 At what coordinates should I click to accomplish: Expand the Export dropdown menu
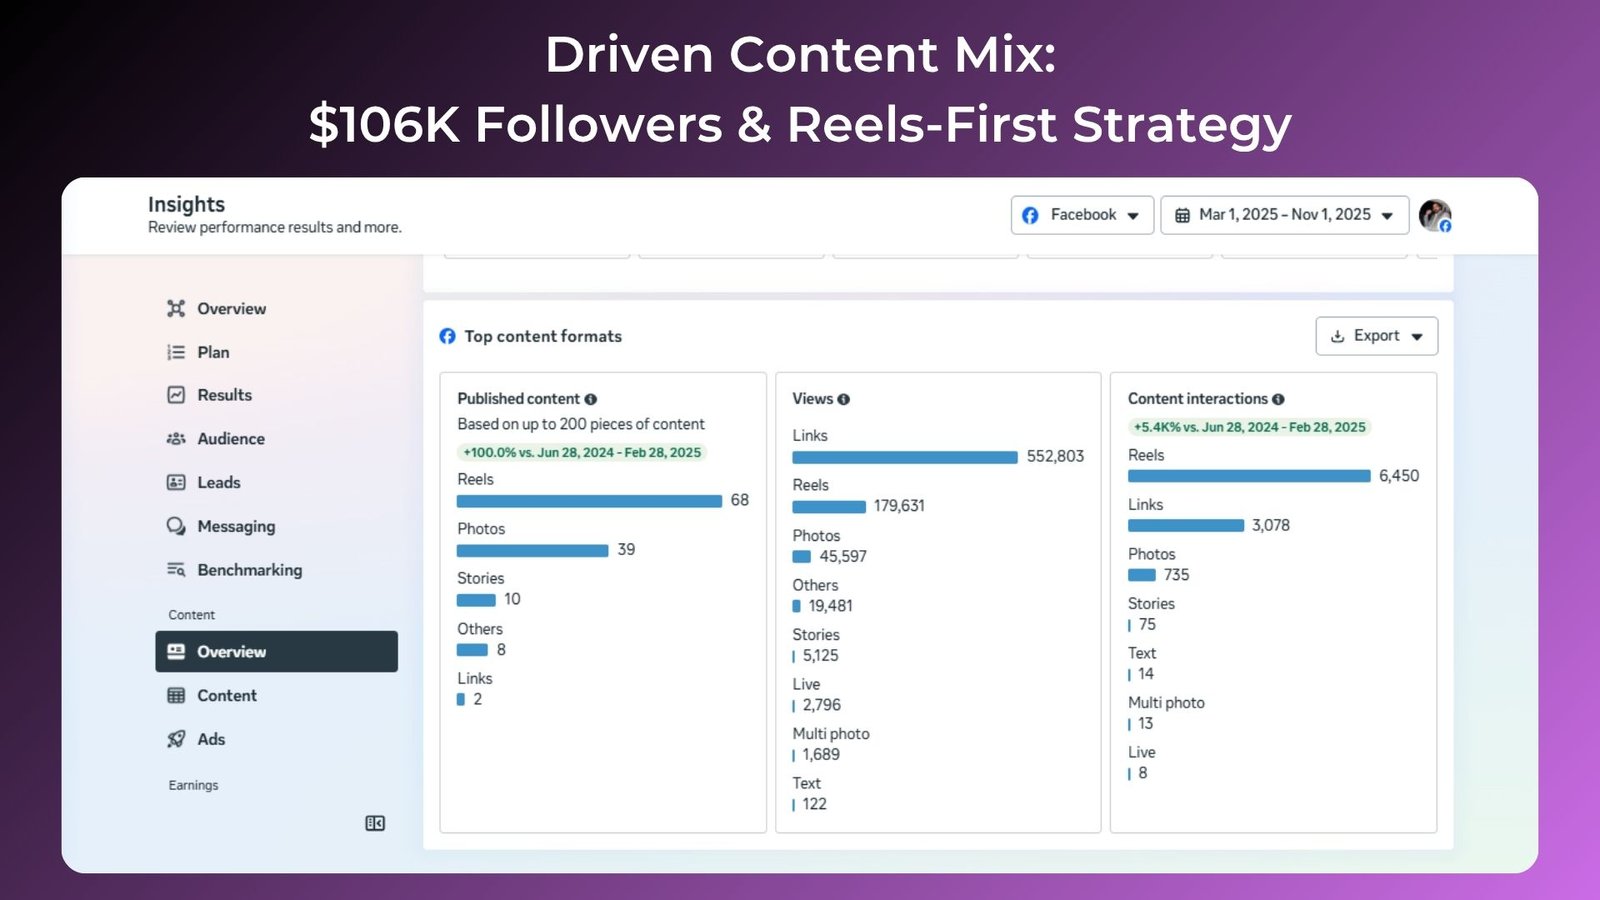click(1376, 336)
